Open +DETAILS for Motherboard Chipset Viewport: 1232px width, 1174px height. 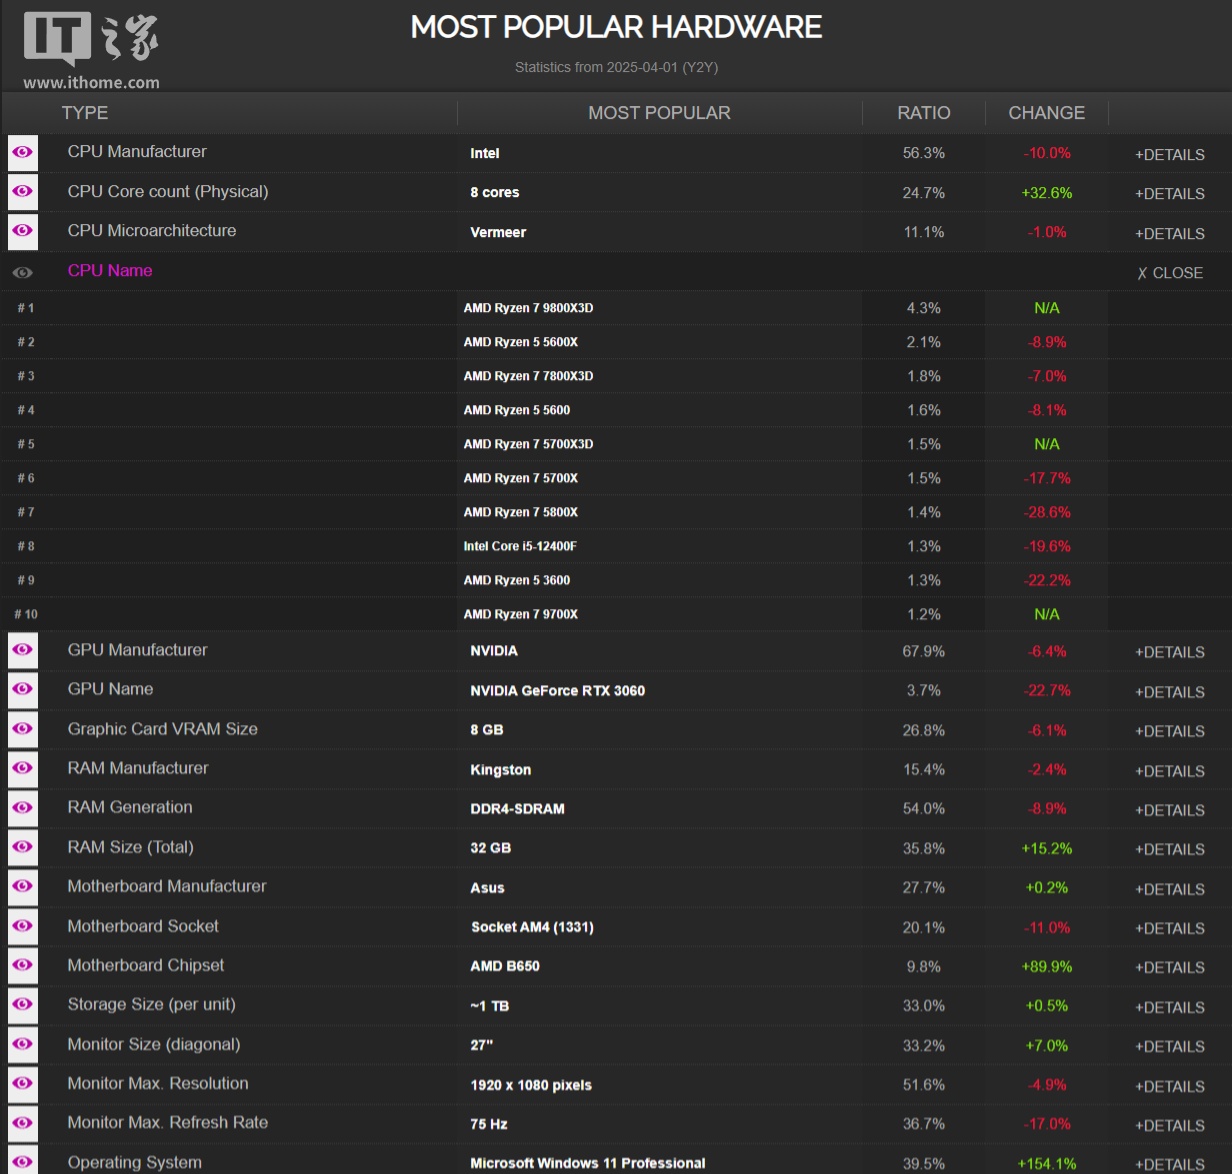1169,967
